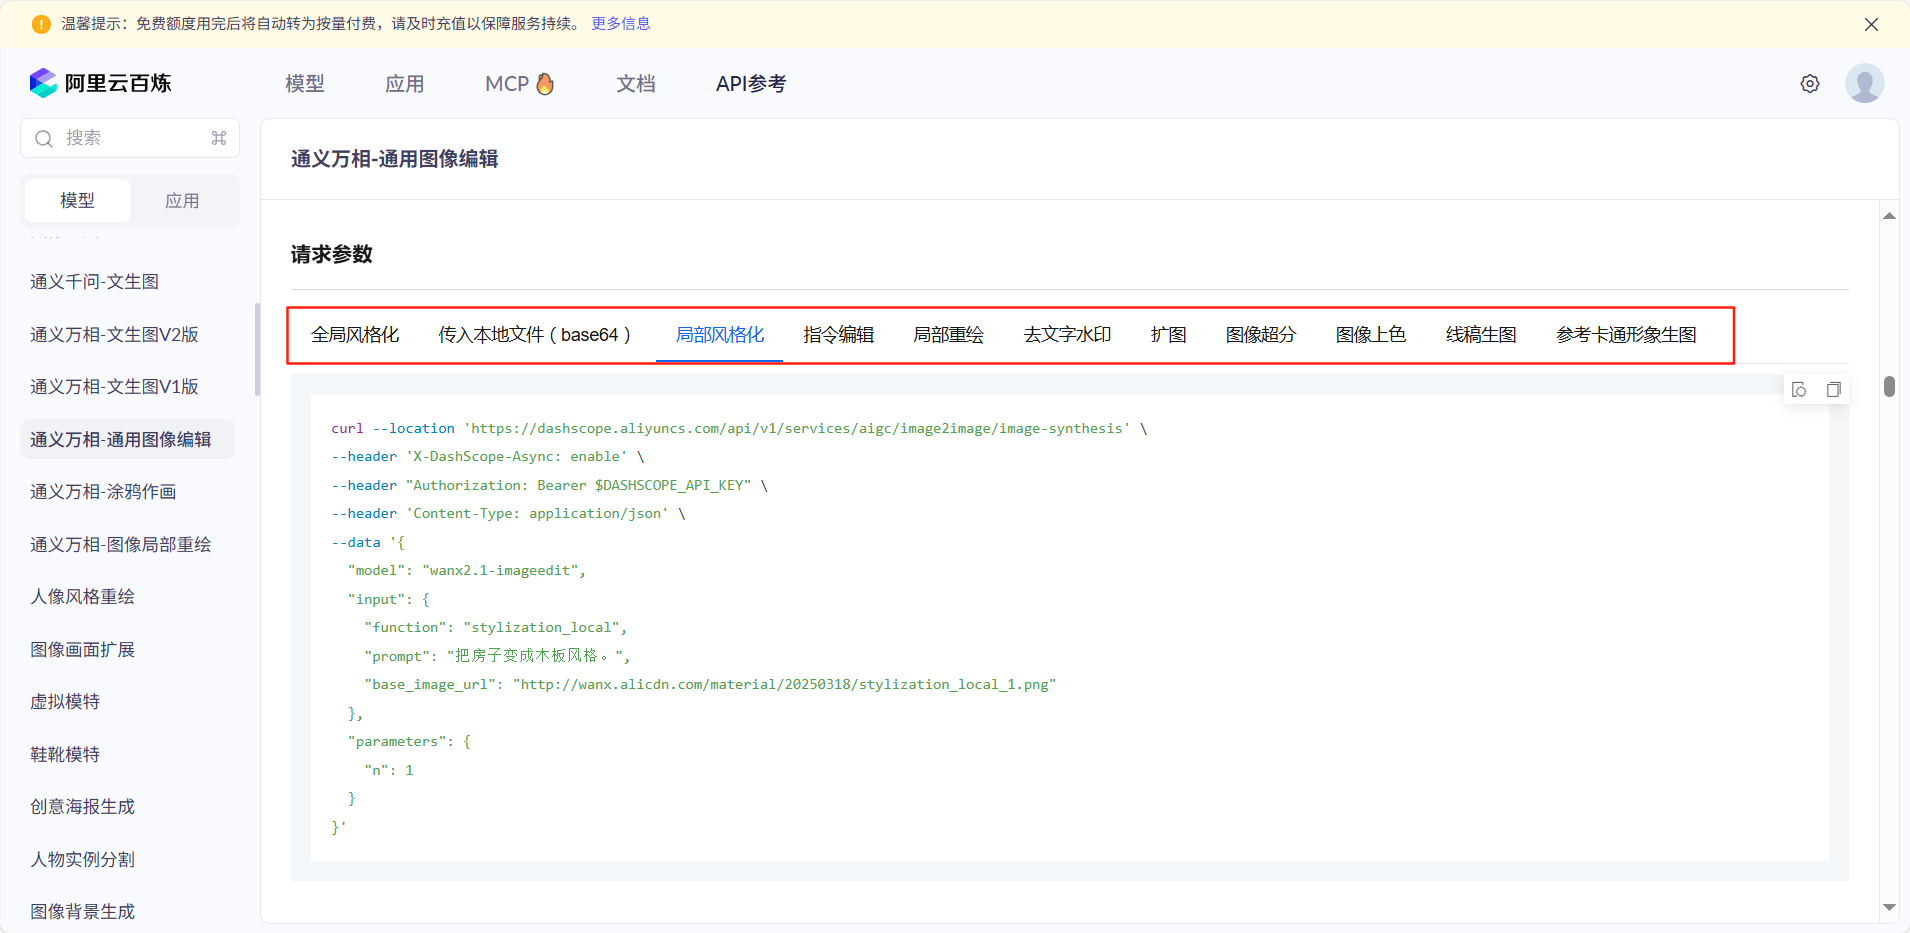Open 通义万相-图像局部重绘 in the sidebar
Viewport: 1910px width, 933px height.
pos(121,545)
